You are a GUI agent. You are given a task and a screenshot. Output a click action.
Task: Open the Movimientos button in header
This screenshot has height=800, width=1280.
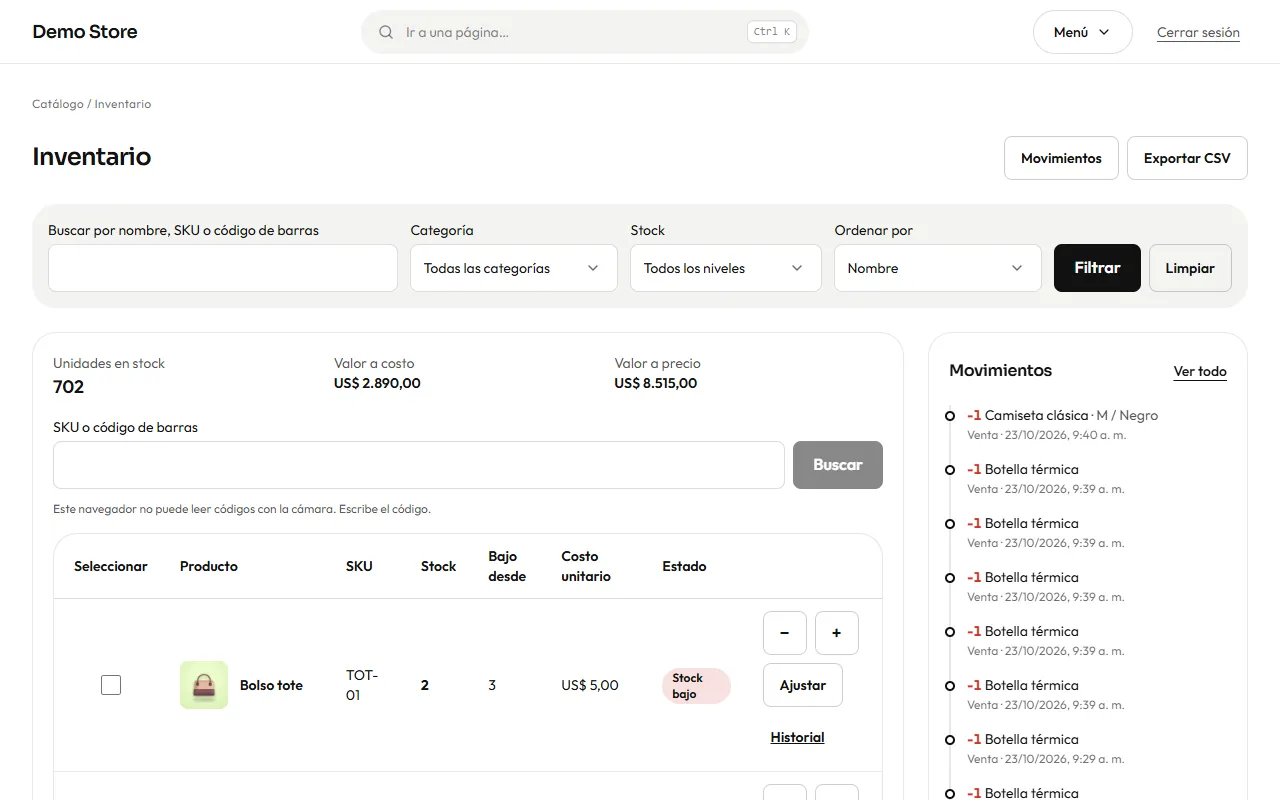click(x=1061, y=158)
